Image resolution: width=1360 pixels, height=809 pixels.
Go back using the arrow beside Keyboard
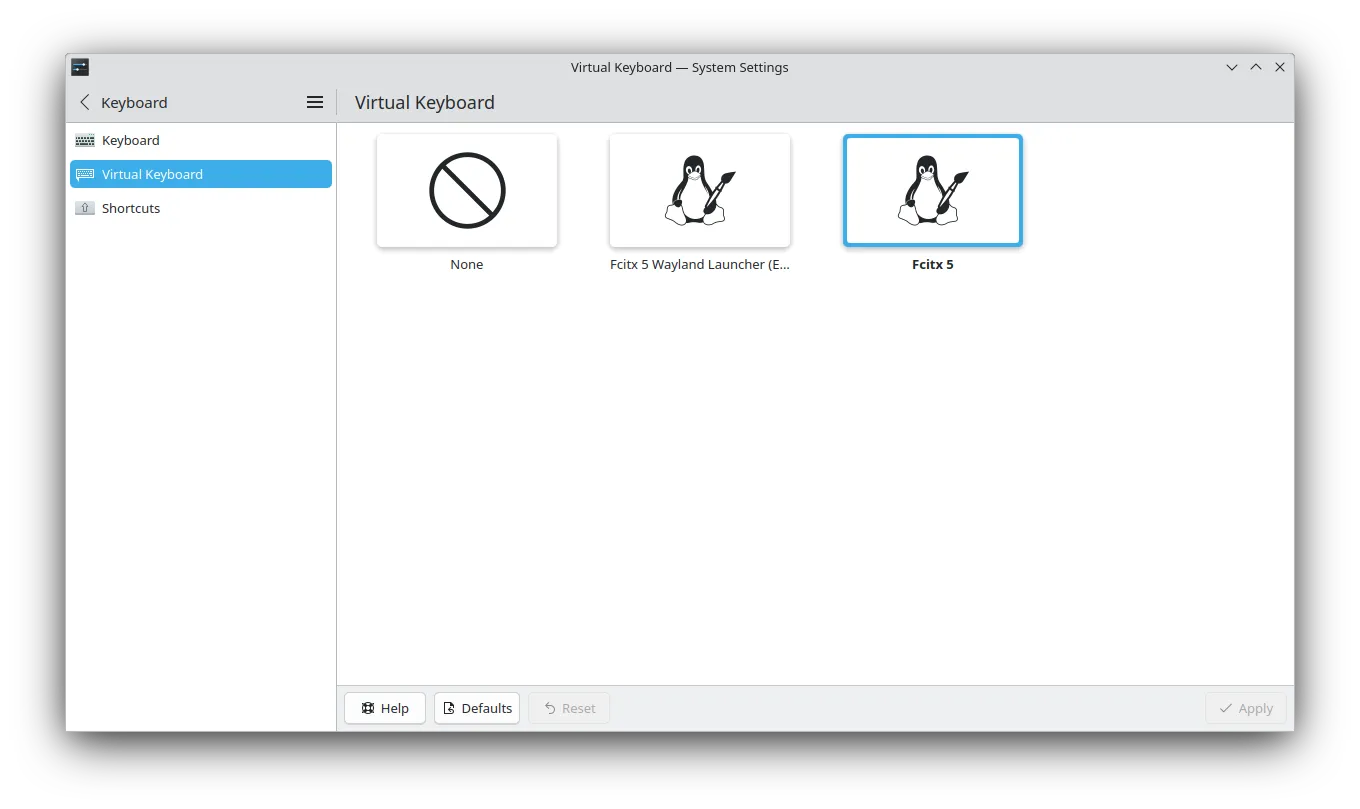85,102
